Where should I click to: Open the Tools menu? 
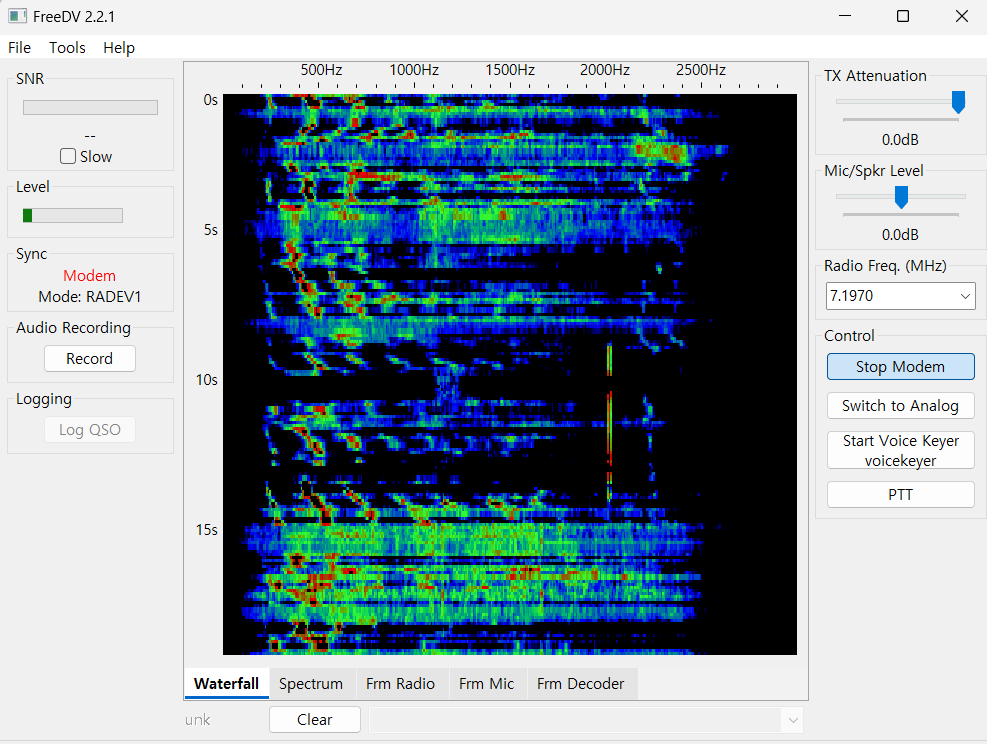[x=67, y=48]
